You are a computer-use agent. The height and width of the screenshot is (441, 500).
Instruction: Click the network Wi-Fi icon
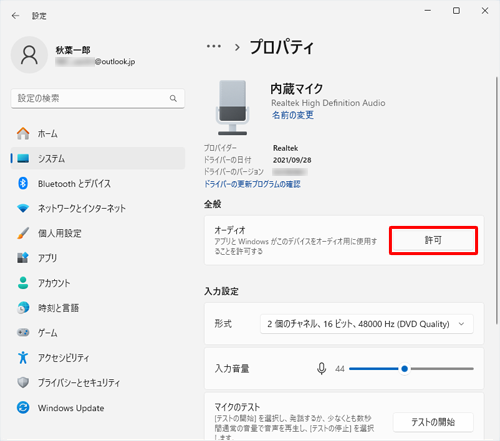23,208
